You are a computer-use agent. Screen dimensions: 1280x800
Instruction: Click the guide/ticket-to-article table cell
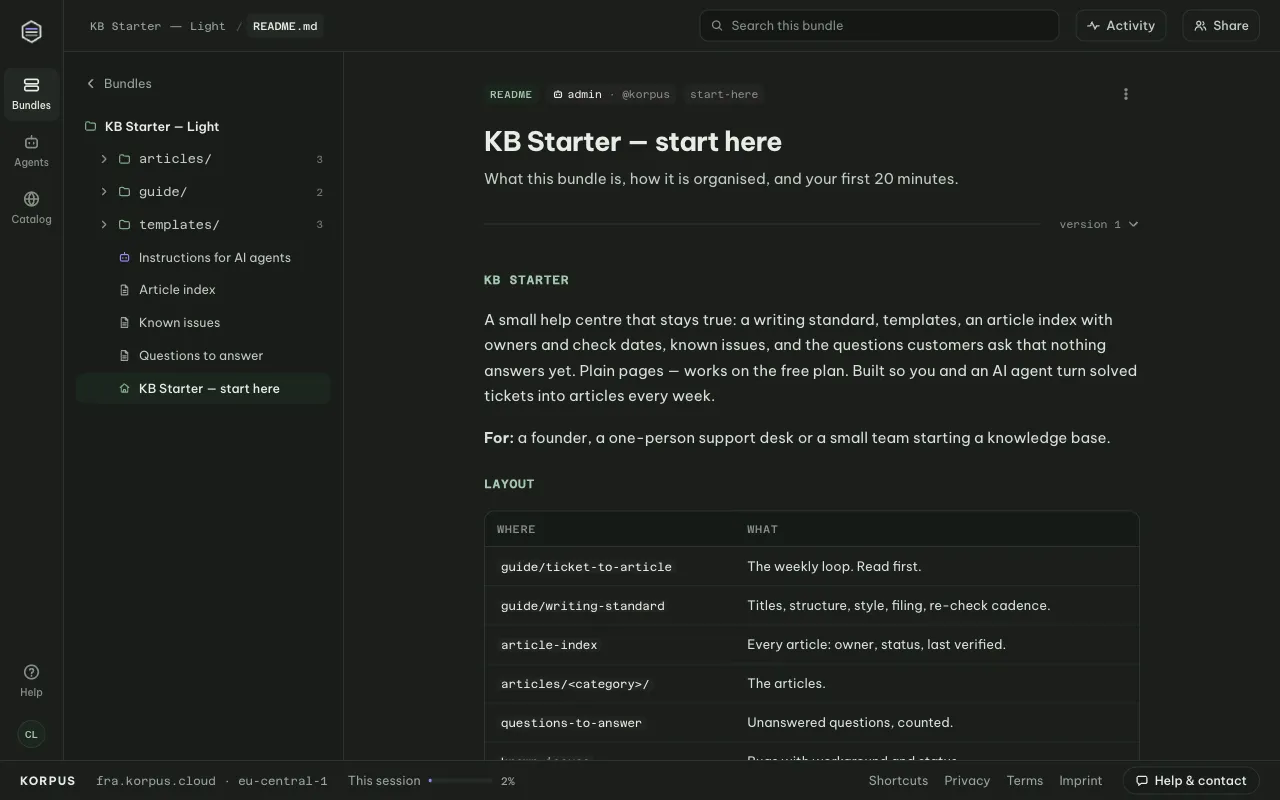[587, 567]
